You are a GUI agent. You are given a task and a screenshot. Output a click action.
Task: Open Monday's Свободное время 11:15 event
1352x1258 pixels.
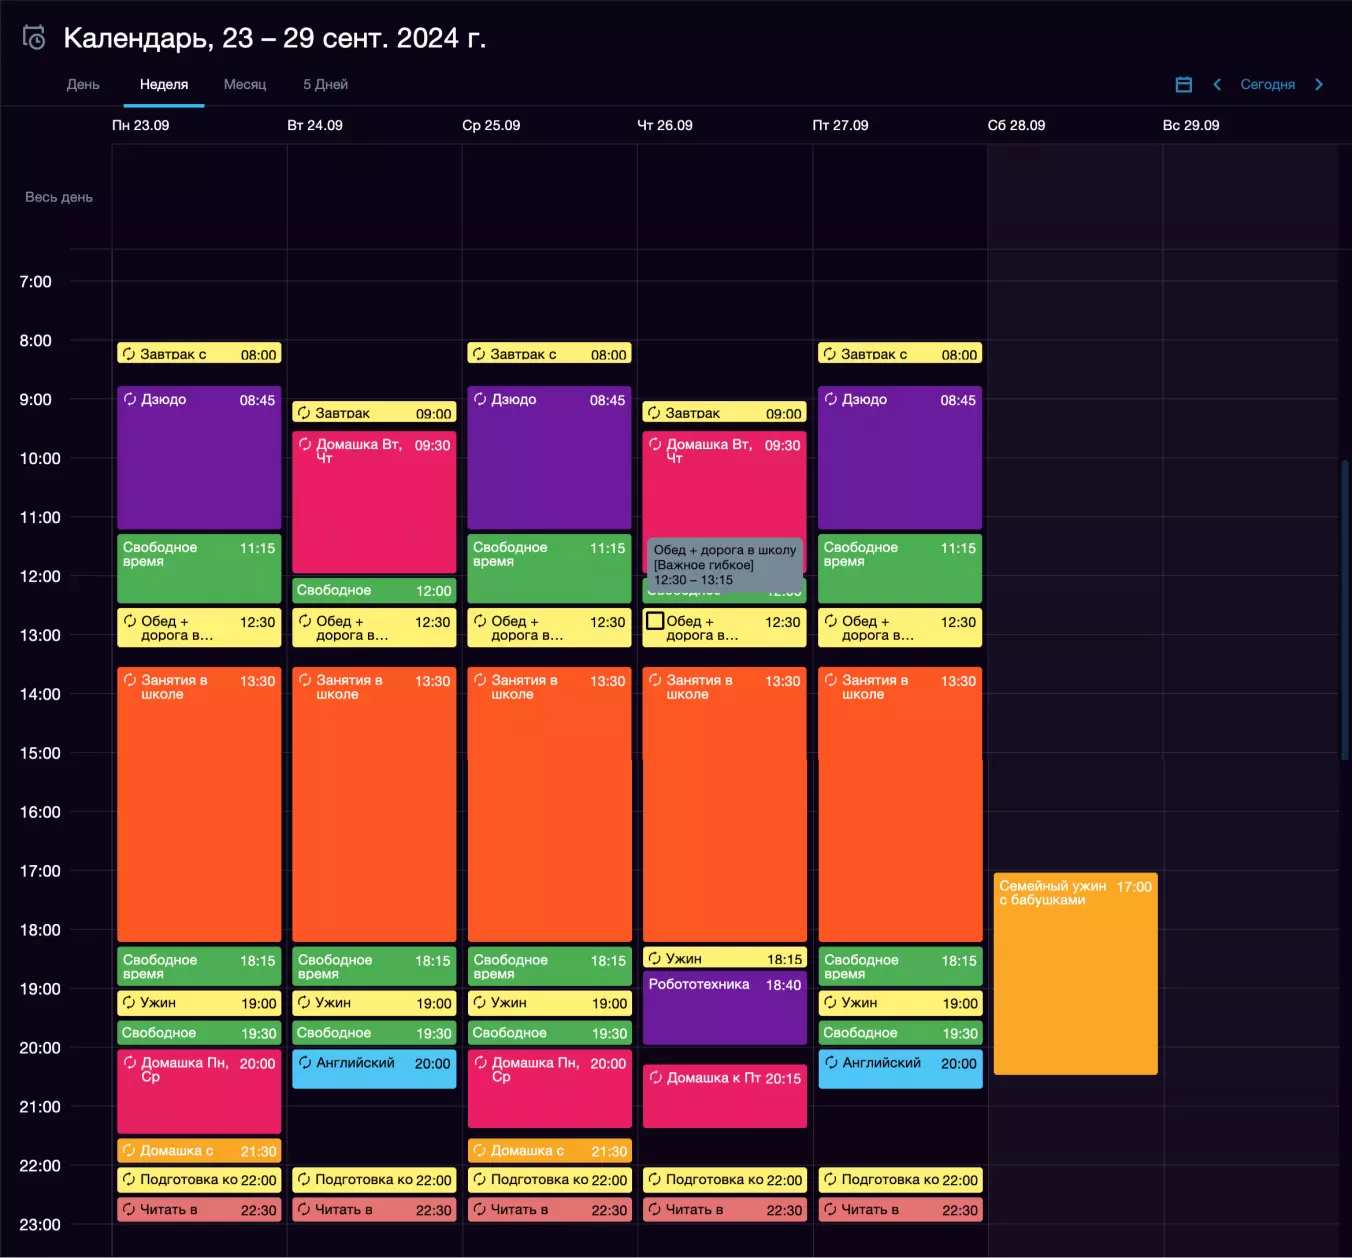(199, 569)
